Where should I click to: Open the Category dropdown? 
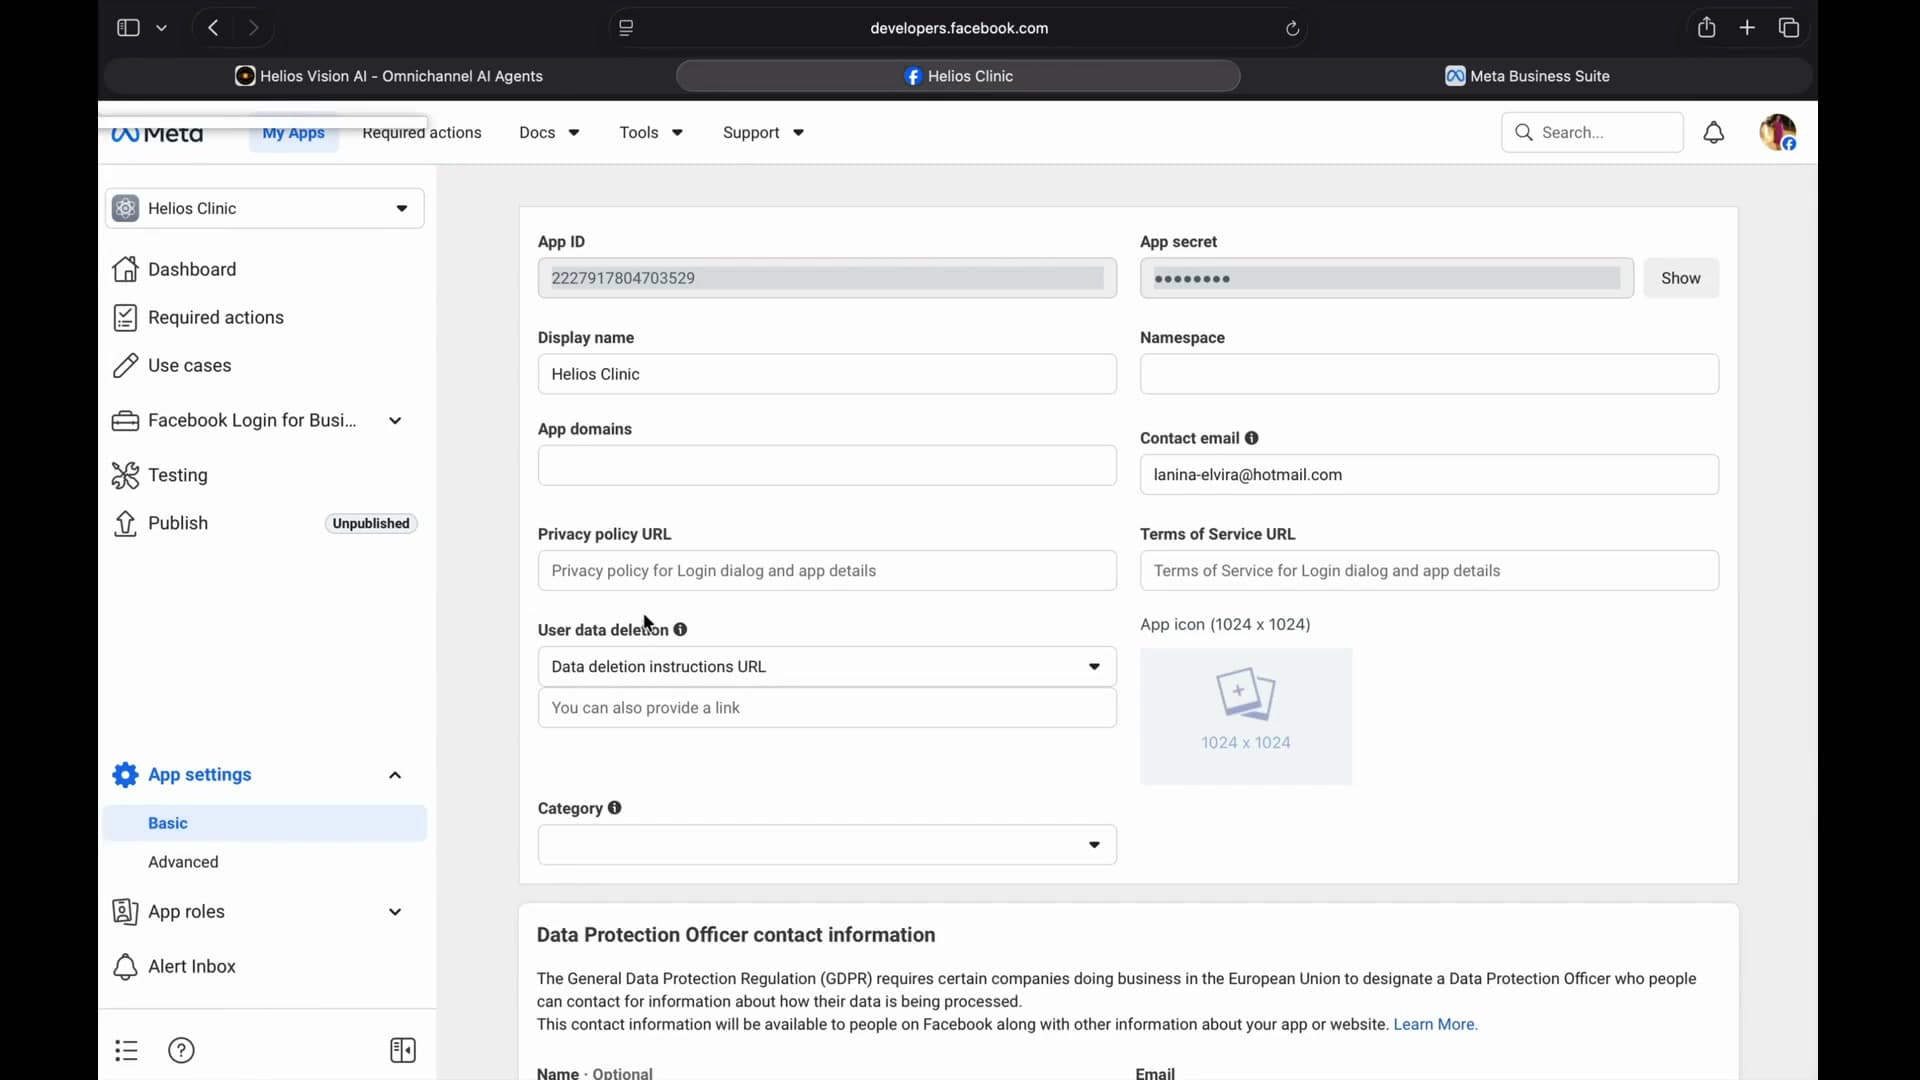827,846
